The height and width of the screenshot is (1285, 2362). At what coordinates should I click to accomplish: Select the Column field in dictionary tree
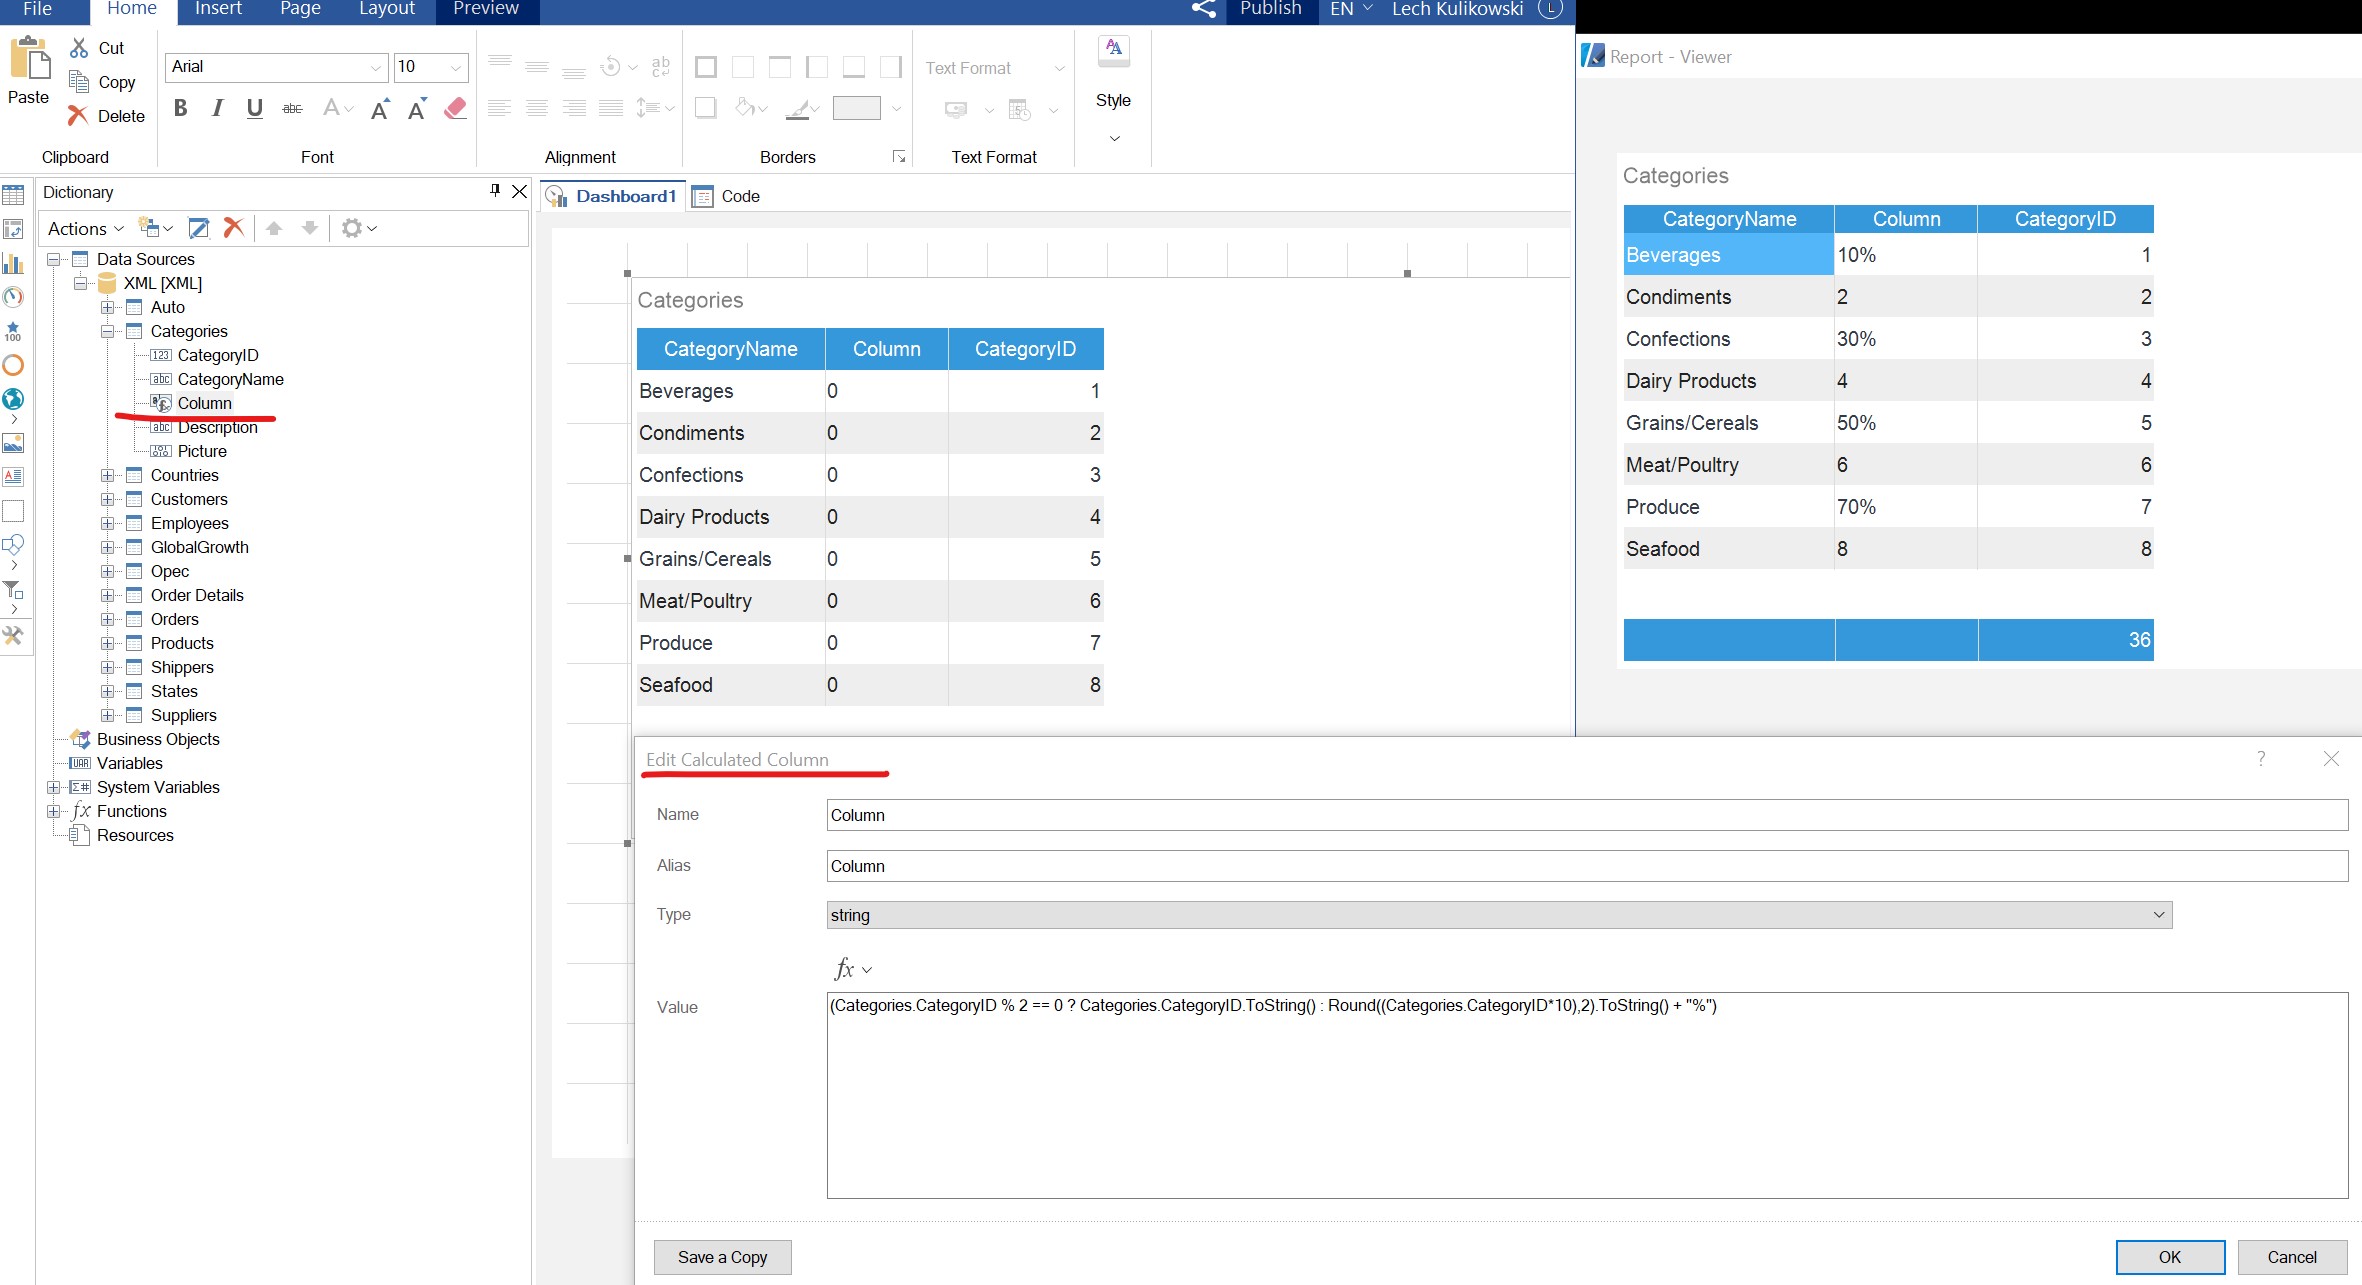[204, 402]
